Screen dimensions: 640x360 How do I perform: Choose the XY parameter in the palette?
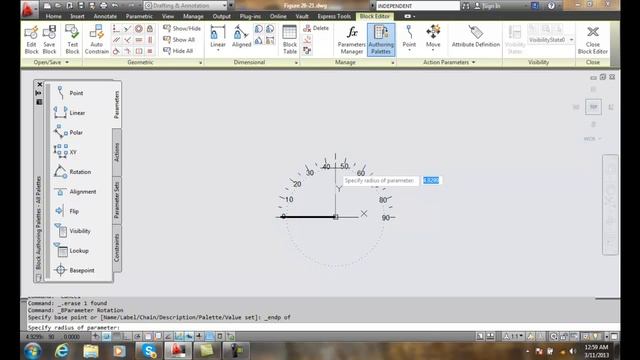pos(65,152)
